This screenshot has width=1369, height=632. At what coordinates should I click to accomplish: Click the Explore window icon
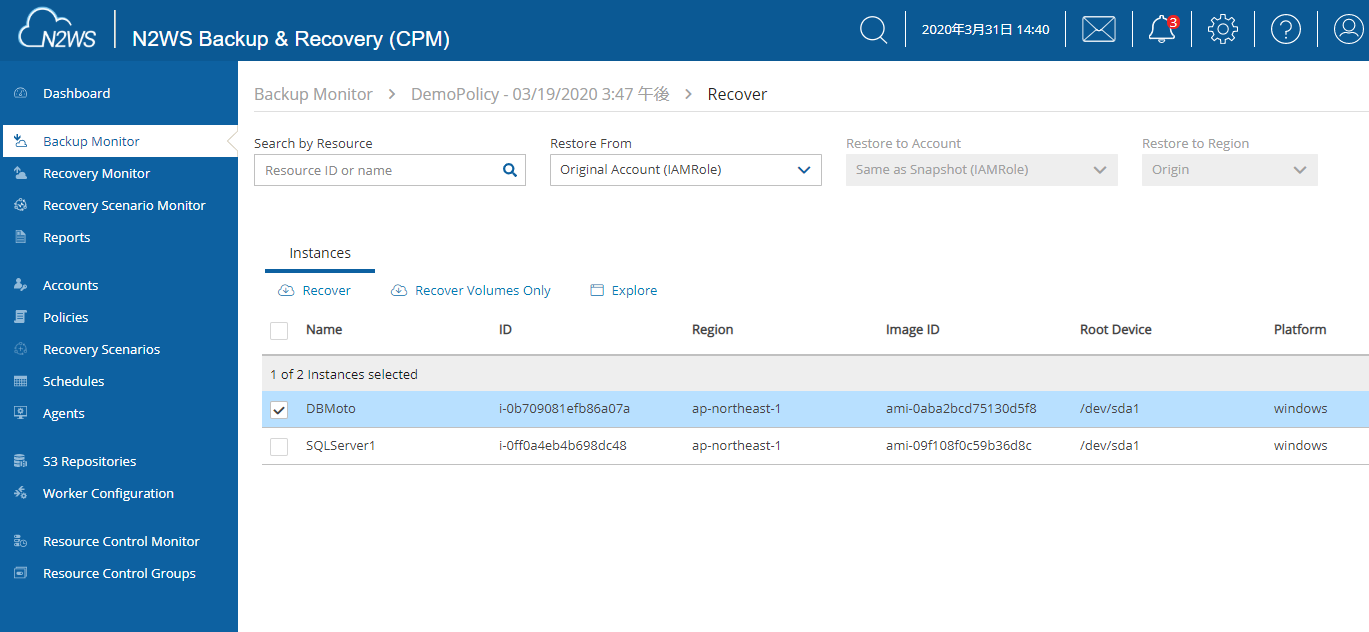[x=597, y=290]
